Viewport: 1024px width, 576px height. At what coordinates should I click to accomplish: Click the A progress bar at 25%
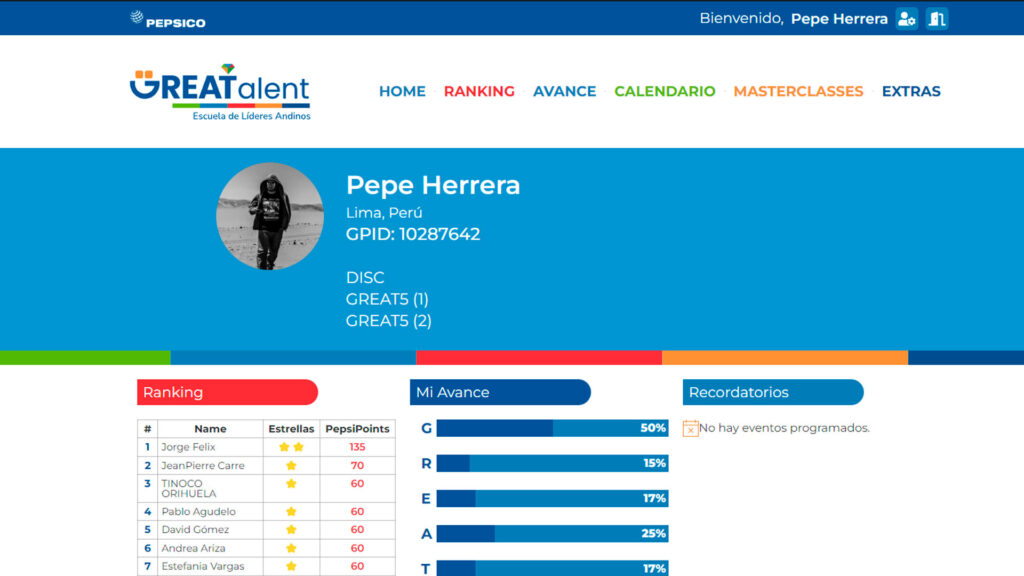pos(552,534)
